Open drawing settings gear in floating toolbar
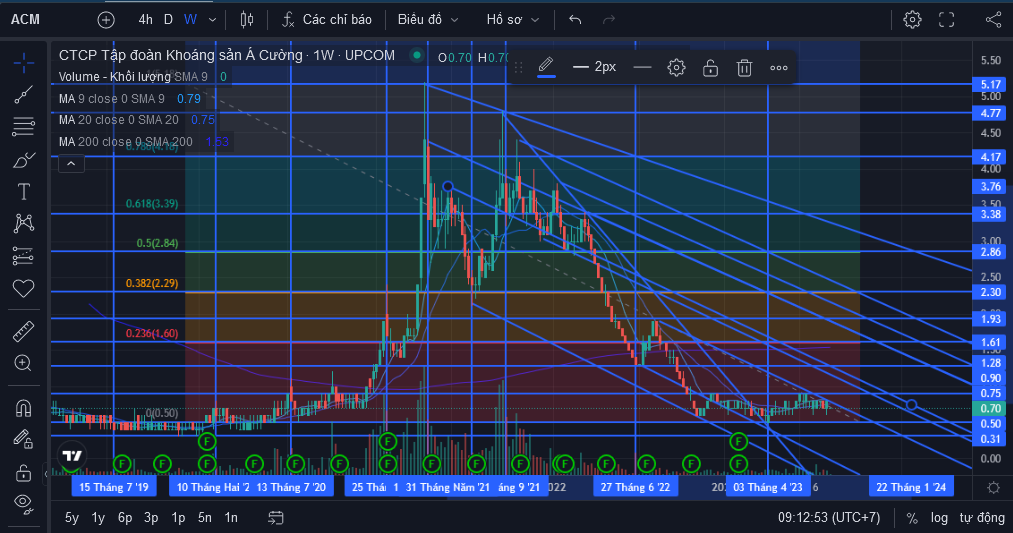Image resolution: width=1013 pixels, height=533 pixels. pyautogui.click(x=676, y=67)
